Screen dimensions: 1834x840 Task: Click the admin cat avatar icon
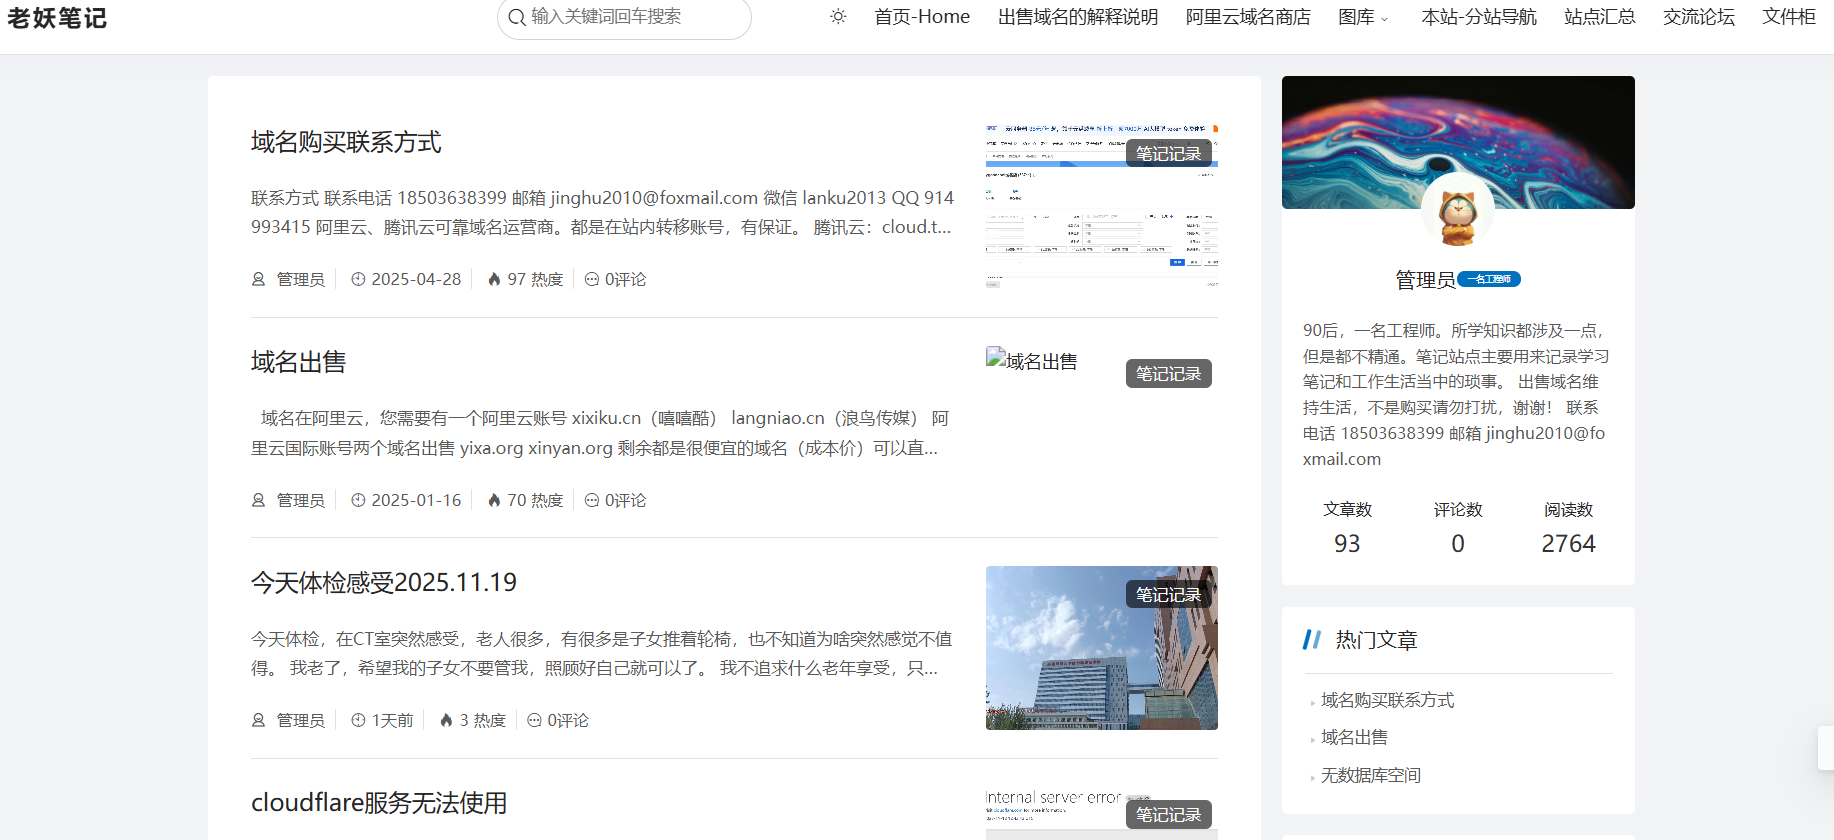coord(1457,210)
